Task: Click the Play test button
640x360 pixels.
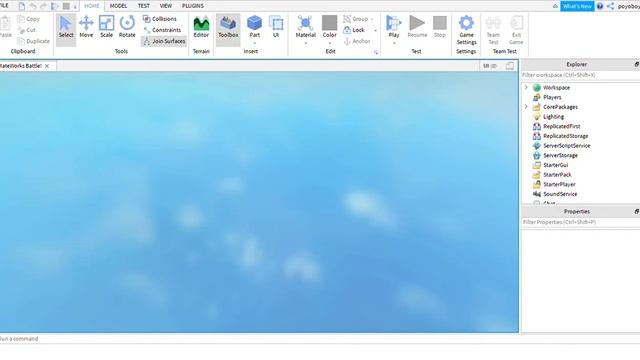Action: point(394,27)
